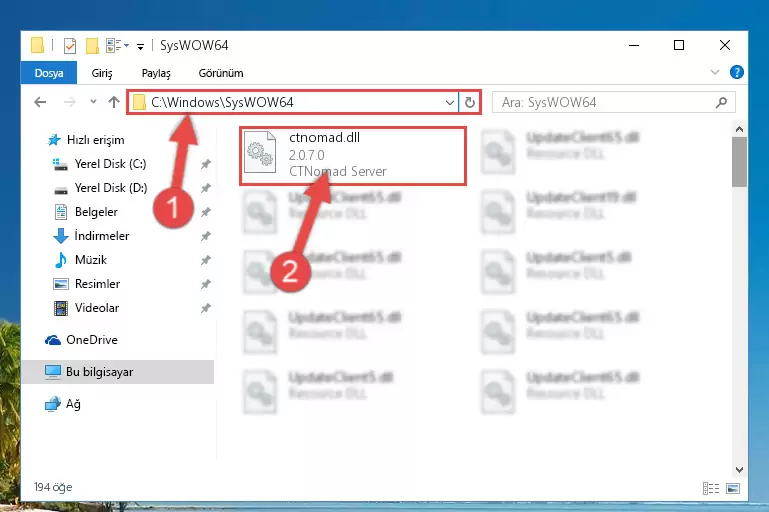Refresh the SysWOW64 folder
The image size is (769, 512).
(470, 102)
